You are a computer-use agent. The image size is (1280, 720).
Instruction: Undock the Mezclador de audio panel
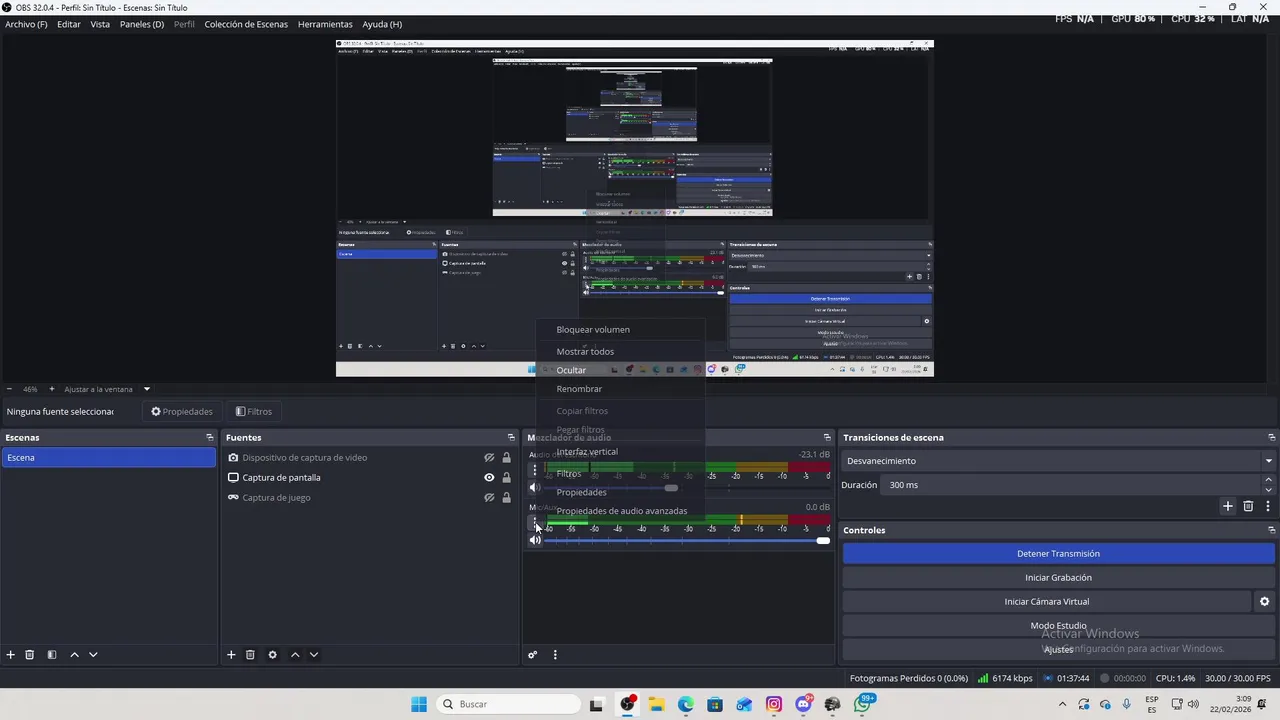[827, 437]
